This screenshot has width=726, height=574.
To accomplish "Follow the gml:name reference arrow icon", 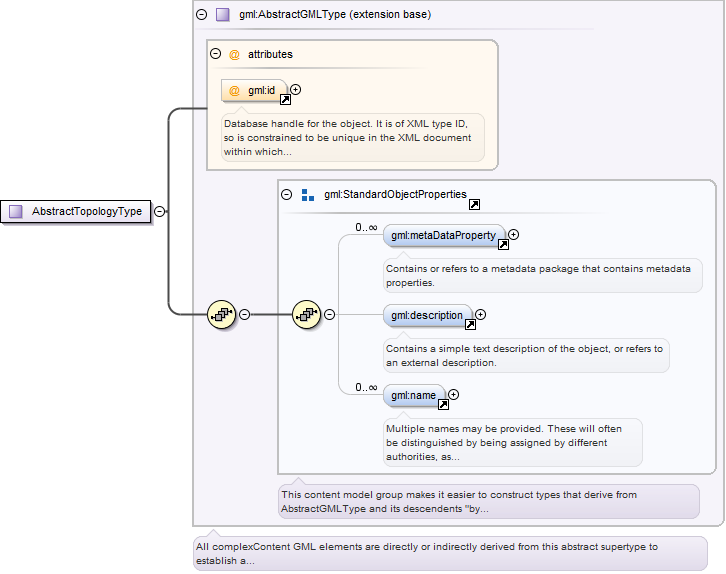I will 443,405.
